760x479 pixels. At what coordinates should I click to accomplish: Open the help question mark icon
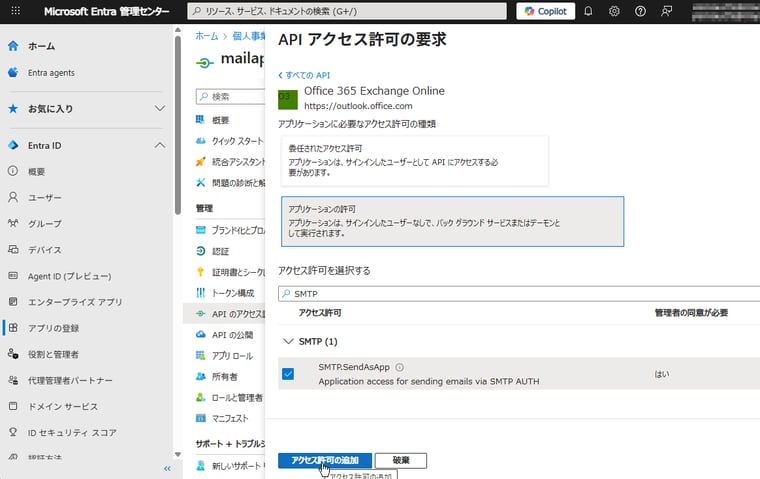tap(640, 11)
